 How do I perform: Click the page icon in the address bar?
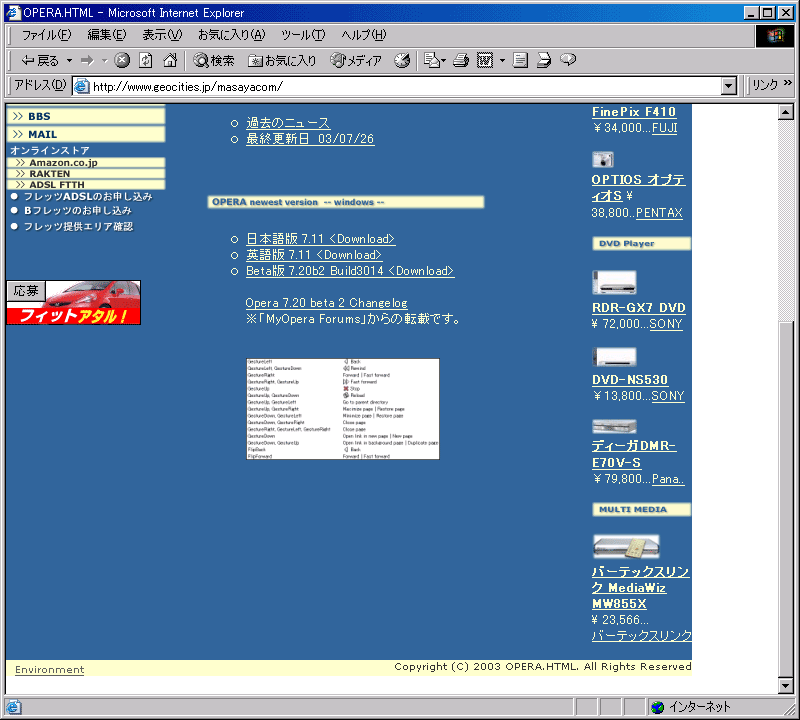pyautogui.click(x=82, y=86)
